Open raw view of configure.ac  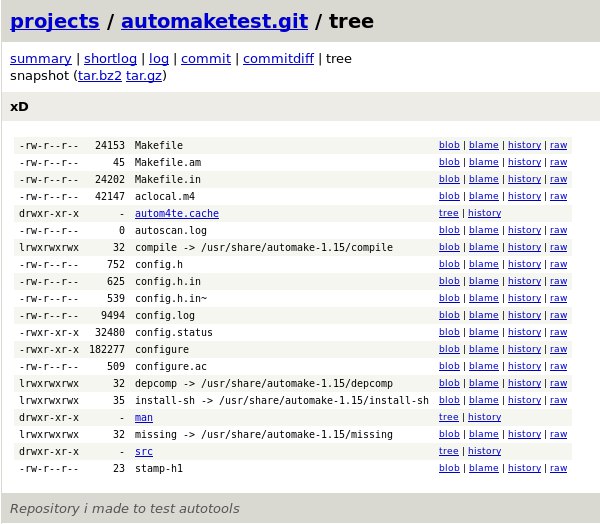click(558, 366)
